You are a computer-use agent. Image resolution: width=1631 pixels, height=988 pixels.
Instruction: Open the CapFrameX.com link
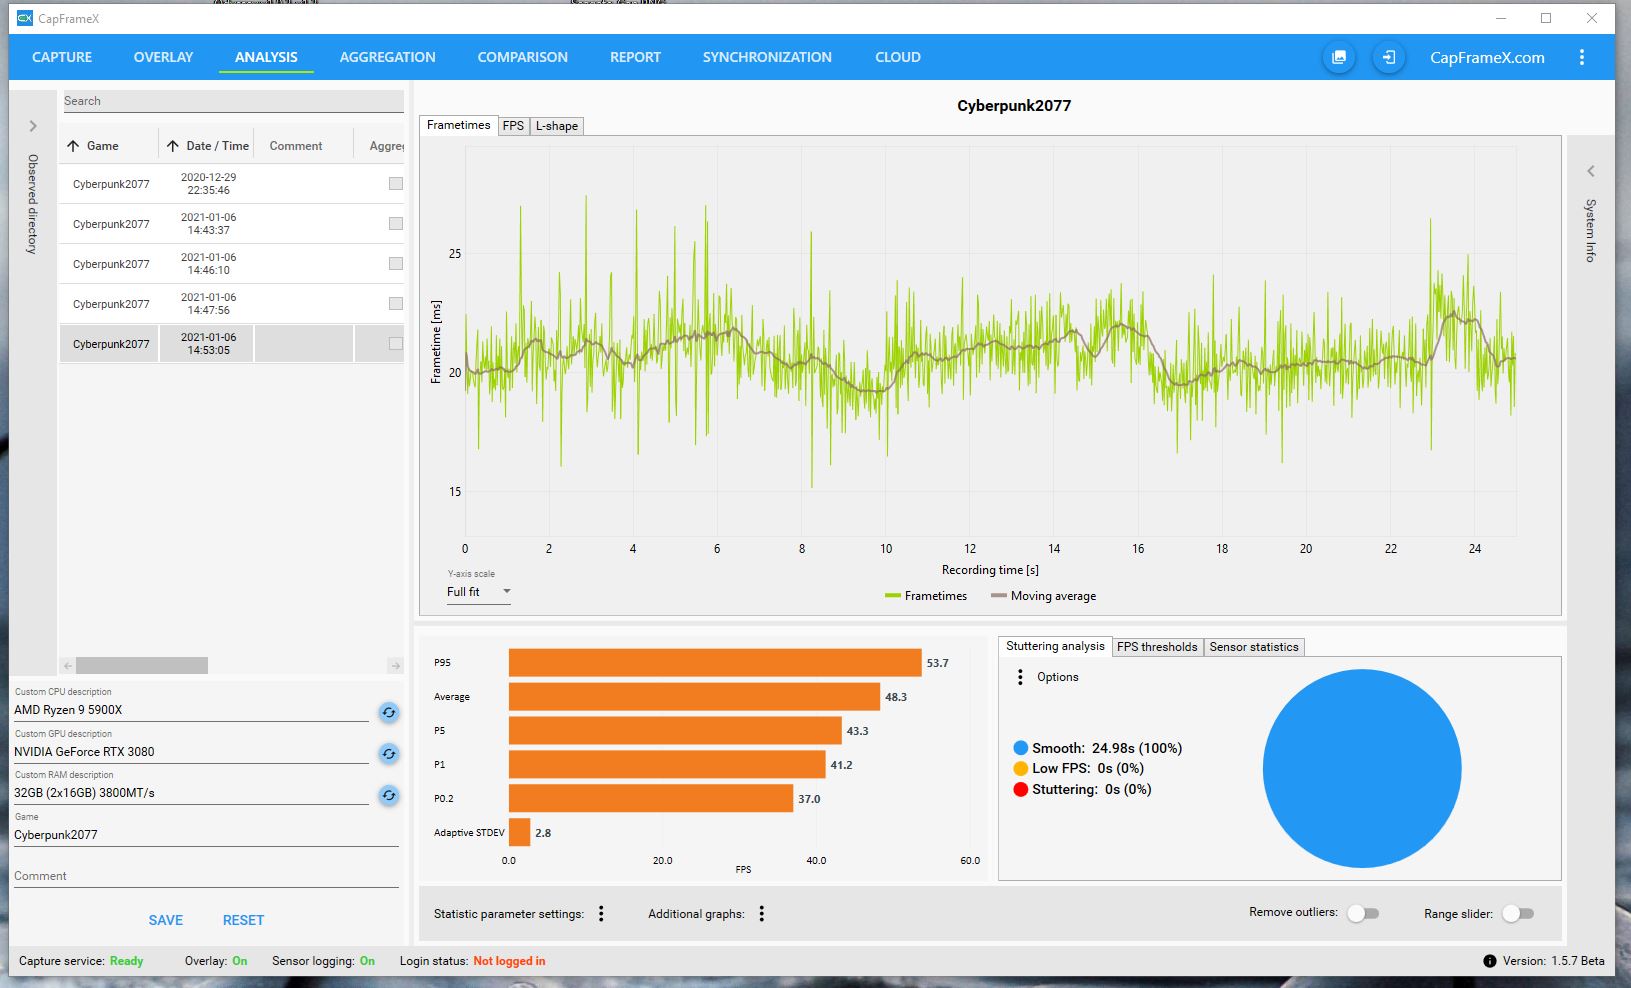point(1487,57)
